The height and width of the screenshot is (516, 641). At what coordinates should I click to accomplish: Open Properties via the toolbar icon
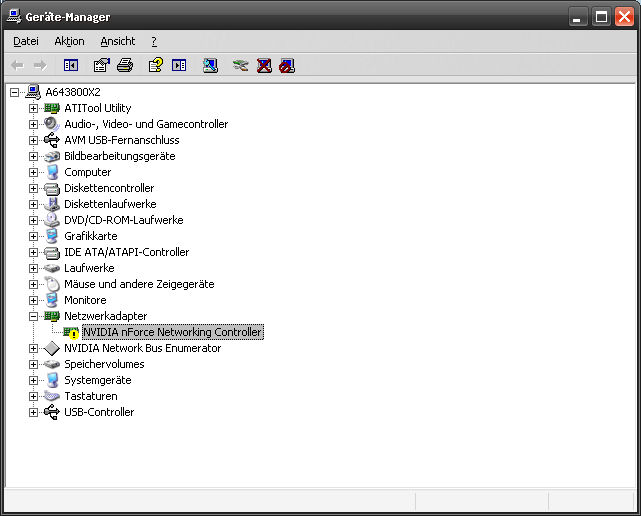(102, 65)
